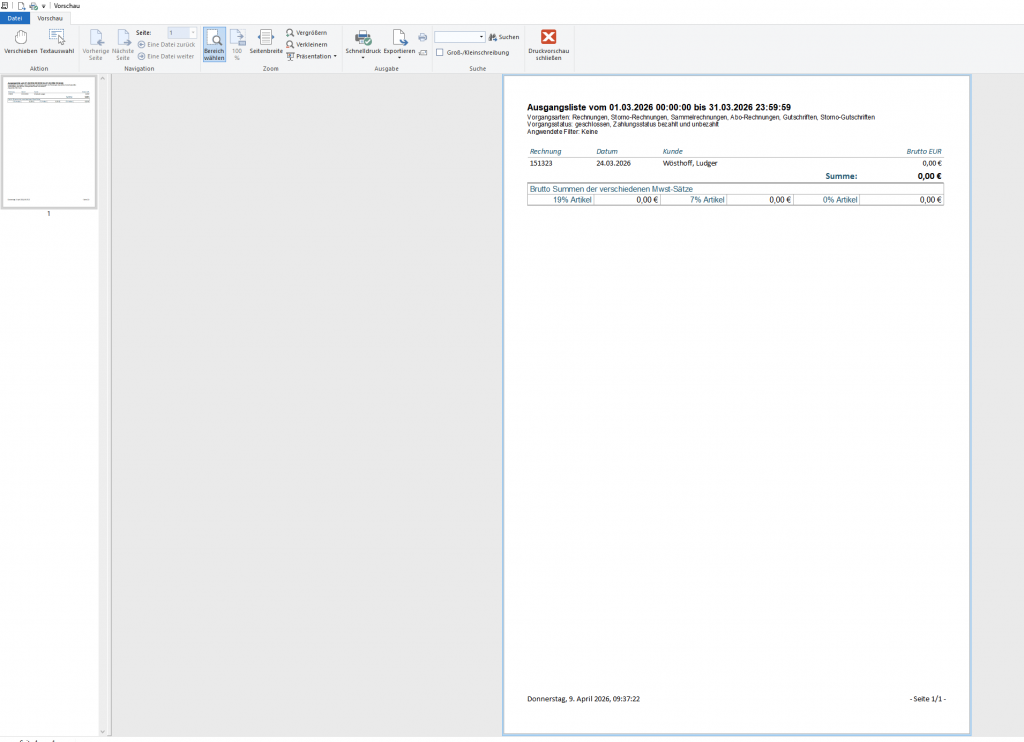Switch to the Vorschau ribbon tab

tap(50, 18)
